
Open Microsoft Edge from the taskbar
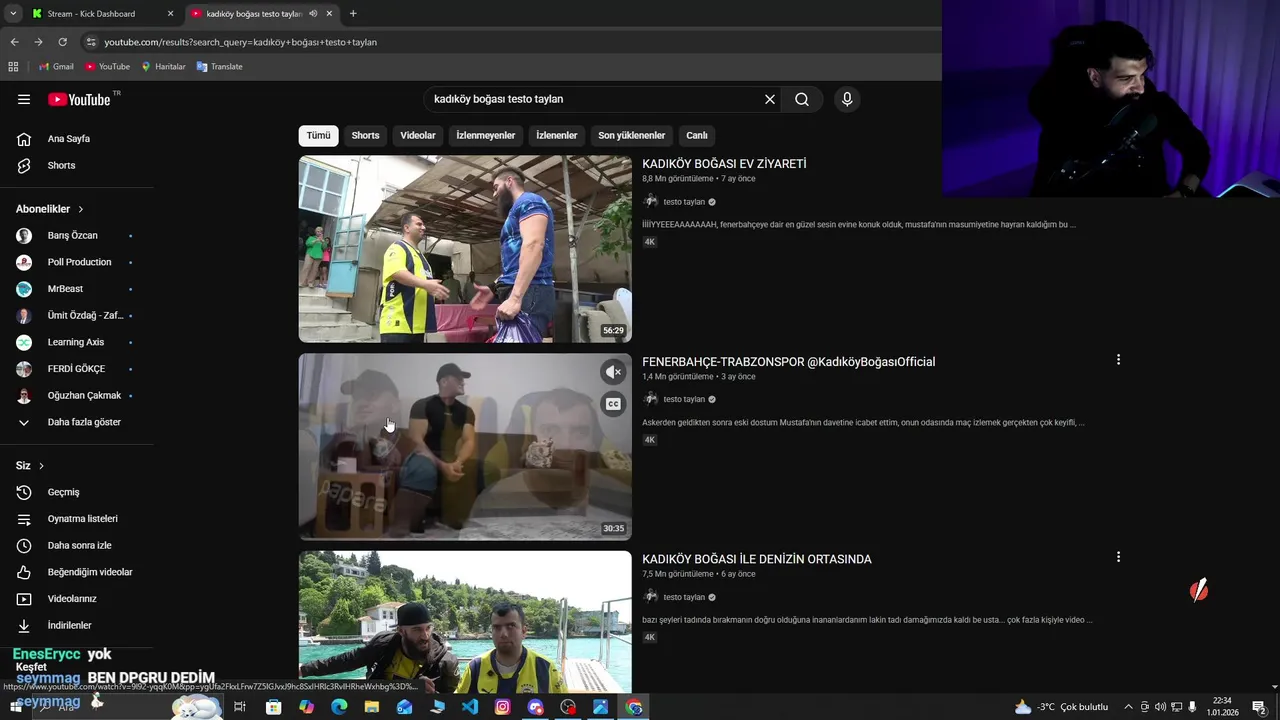click(339, 707)
